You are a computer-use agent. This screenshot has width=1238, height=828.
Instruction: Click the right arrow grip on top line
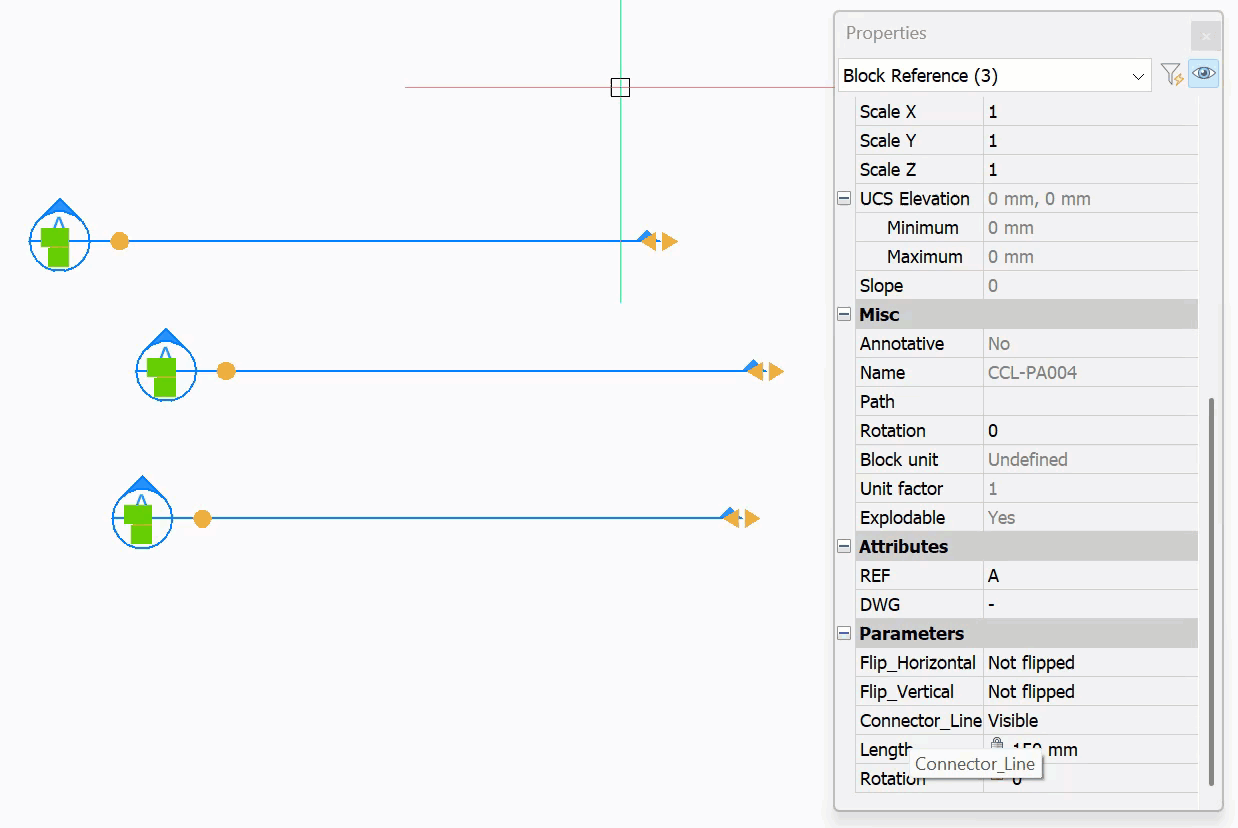pyautogui.click(x=670, y=241)
